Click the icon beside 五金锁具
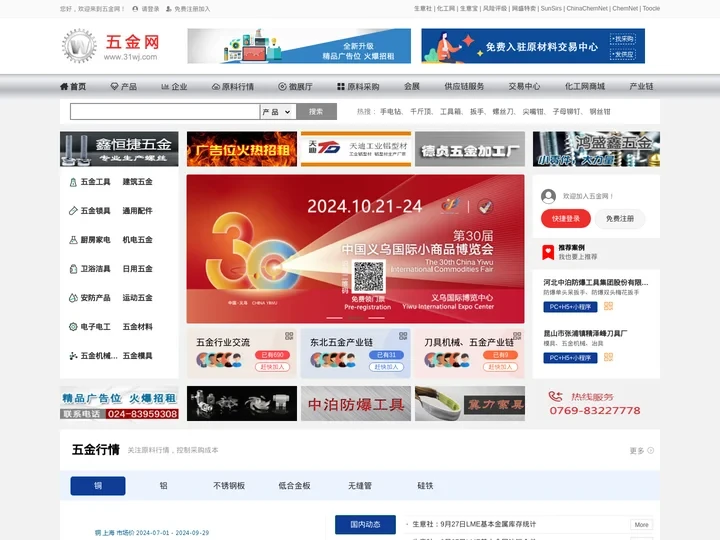The image size is (720, 540). click(73, 211)
